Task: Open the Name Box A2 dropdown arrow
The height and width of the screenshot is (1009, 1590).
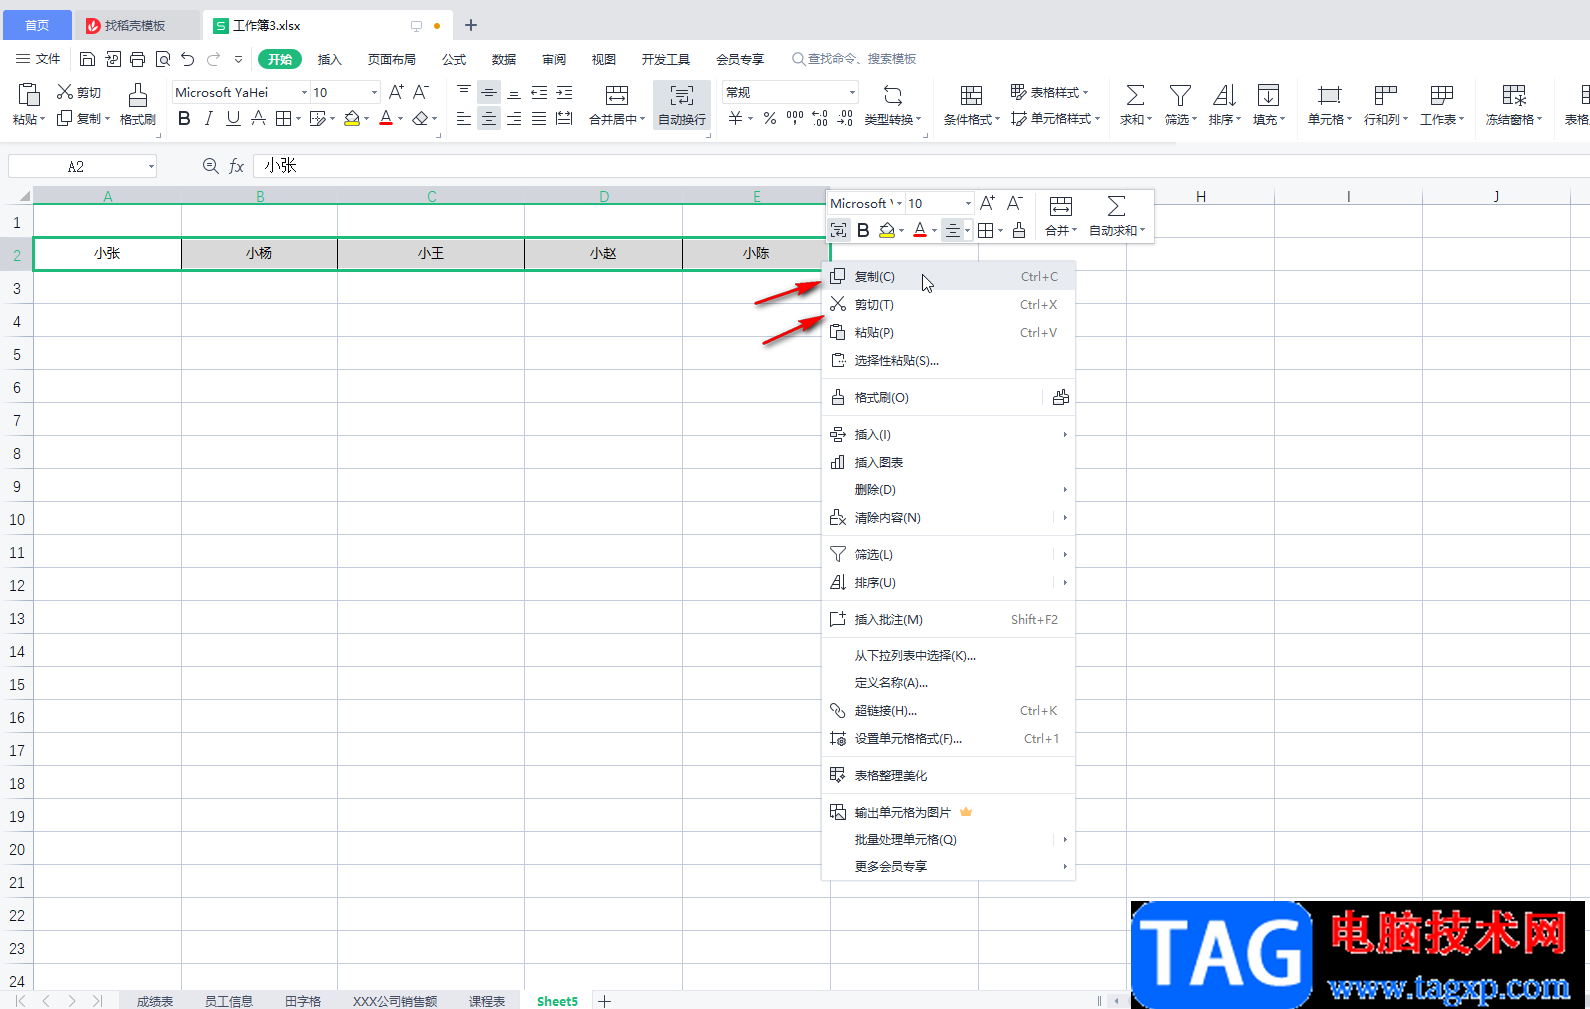Action: 151,167
